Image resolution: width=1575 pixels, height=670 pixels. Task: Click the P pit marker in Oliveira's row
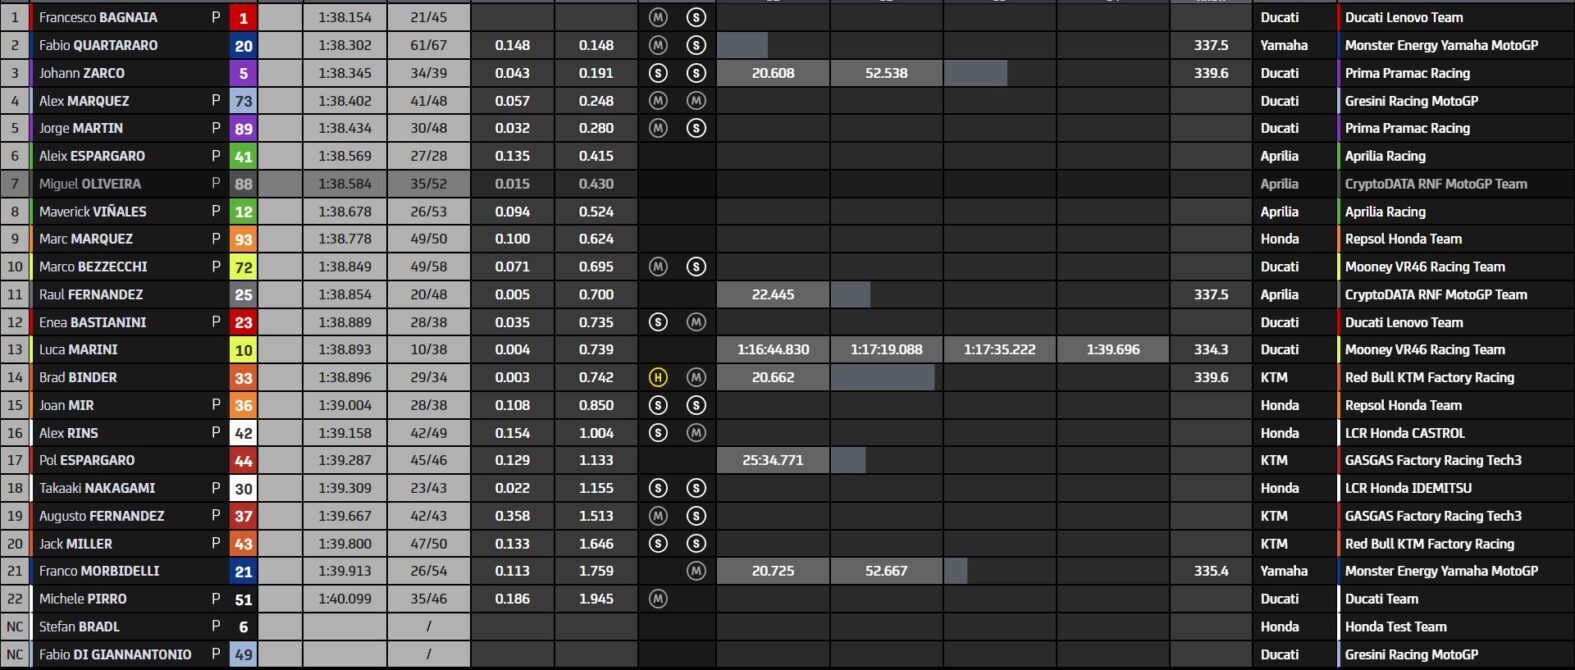click(x=216, y=184)
